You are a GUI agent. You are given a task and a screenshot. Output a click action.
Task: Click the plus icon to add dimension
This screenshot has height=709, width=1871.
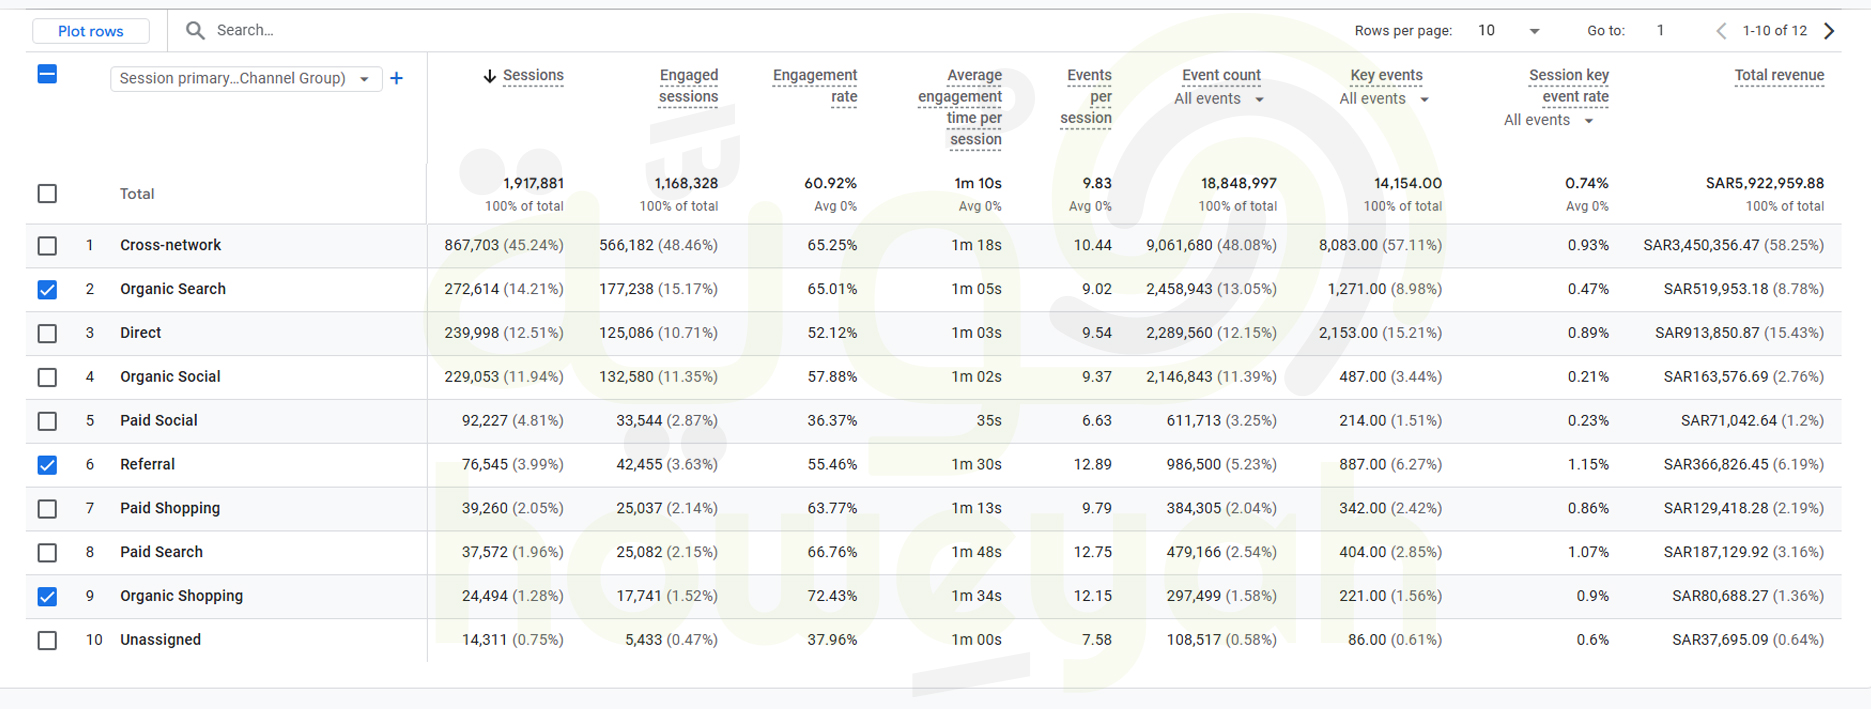[x=397, y=78]
